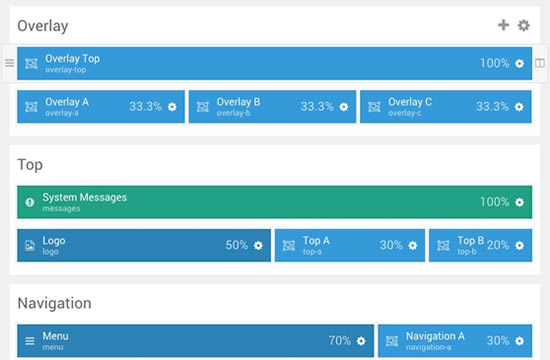Open Overlay Top particle settings gear
This screenshot has width=550, height=360.
point(519,64)
